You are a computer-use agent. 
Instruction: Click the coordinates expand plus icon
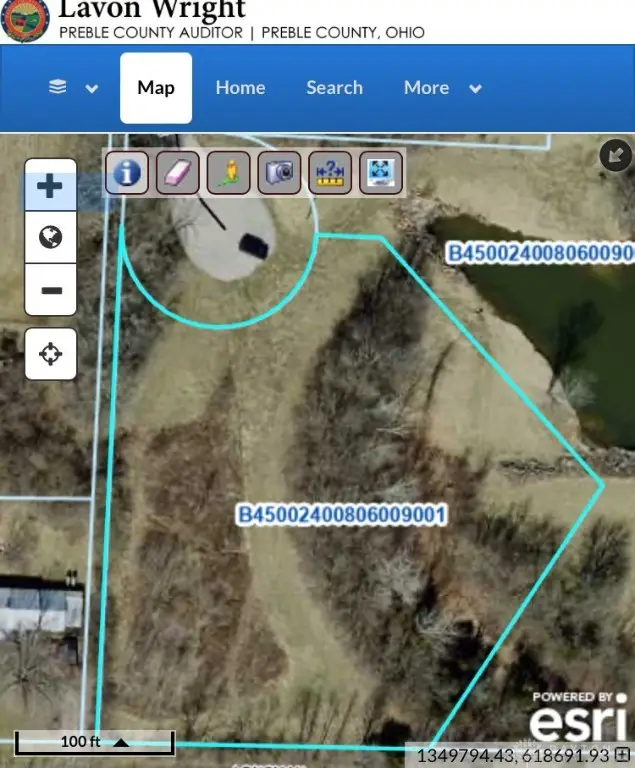click(x=623, y=754)
